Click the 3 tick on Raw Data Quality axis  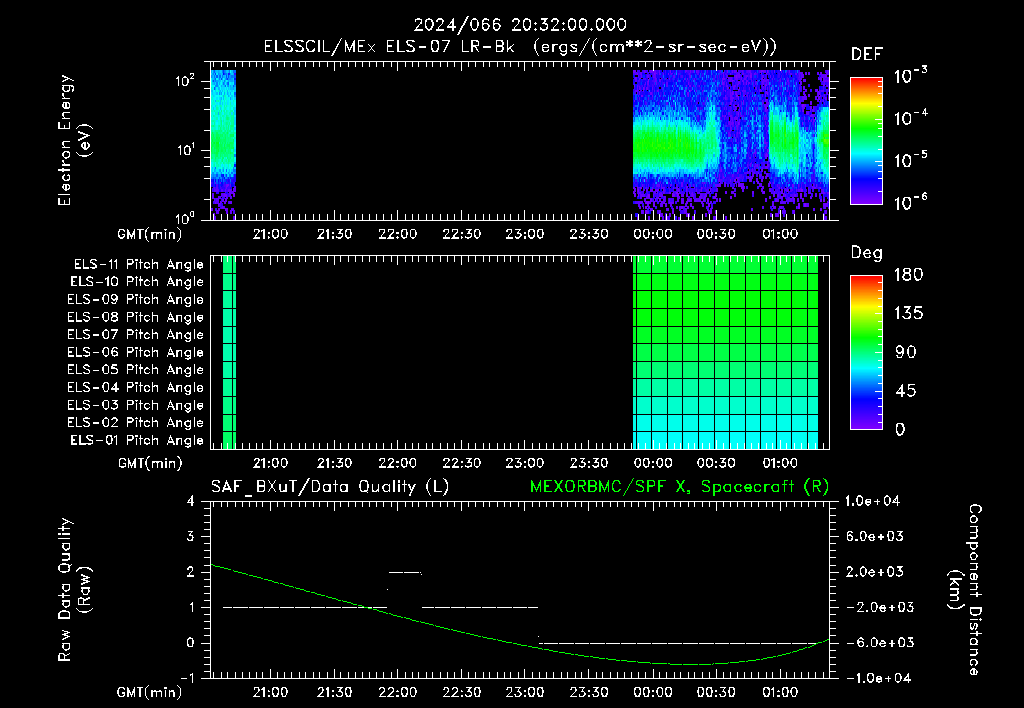191,536
